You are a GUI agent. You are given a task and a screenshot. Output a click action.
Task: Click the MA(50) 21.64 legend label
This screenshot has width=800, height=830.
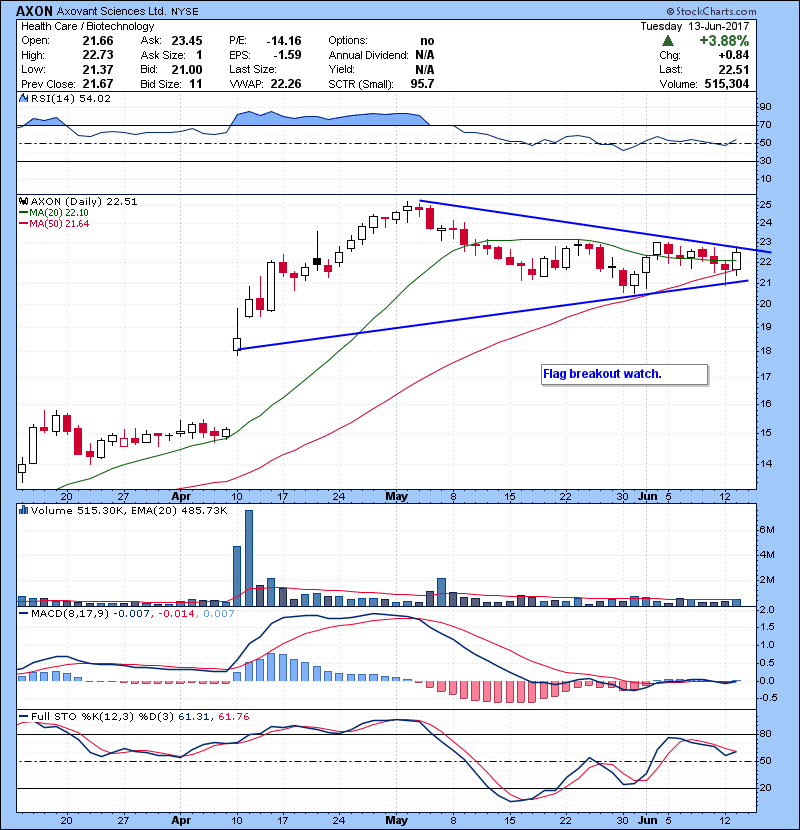tap(54, 223)
